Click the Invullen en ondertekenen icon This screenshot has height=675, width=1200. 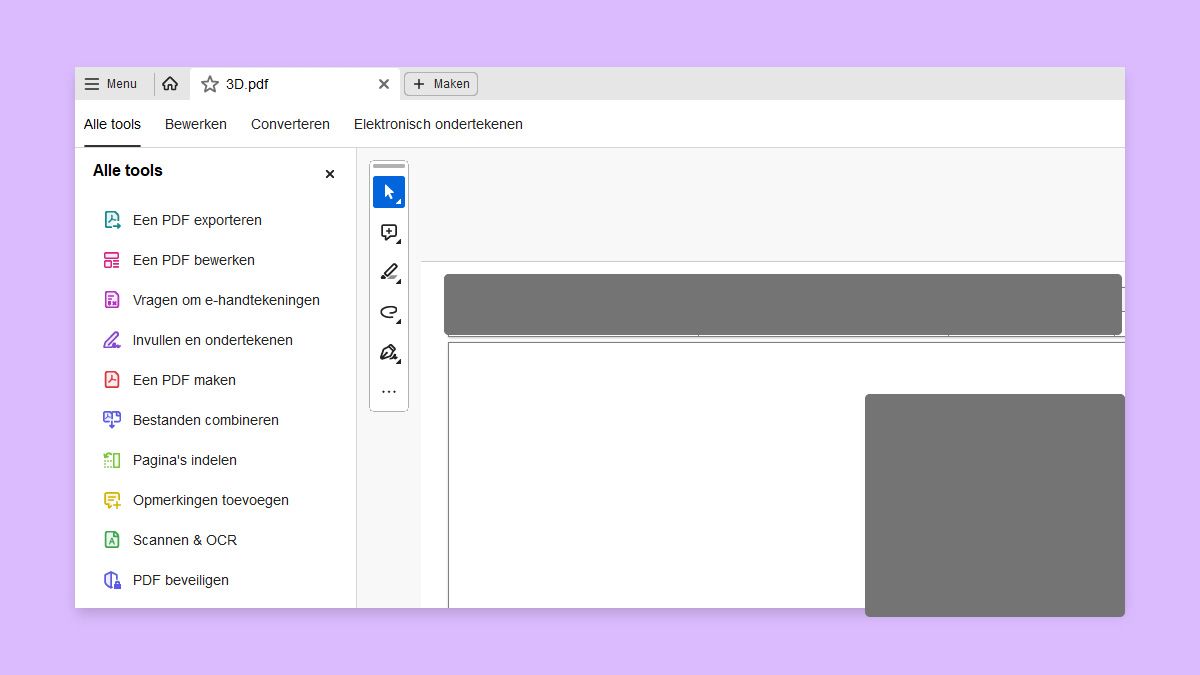coord(112,340)
